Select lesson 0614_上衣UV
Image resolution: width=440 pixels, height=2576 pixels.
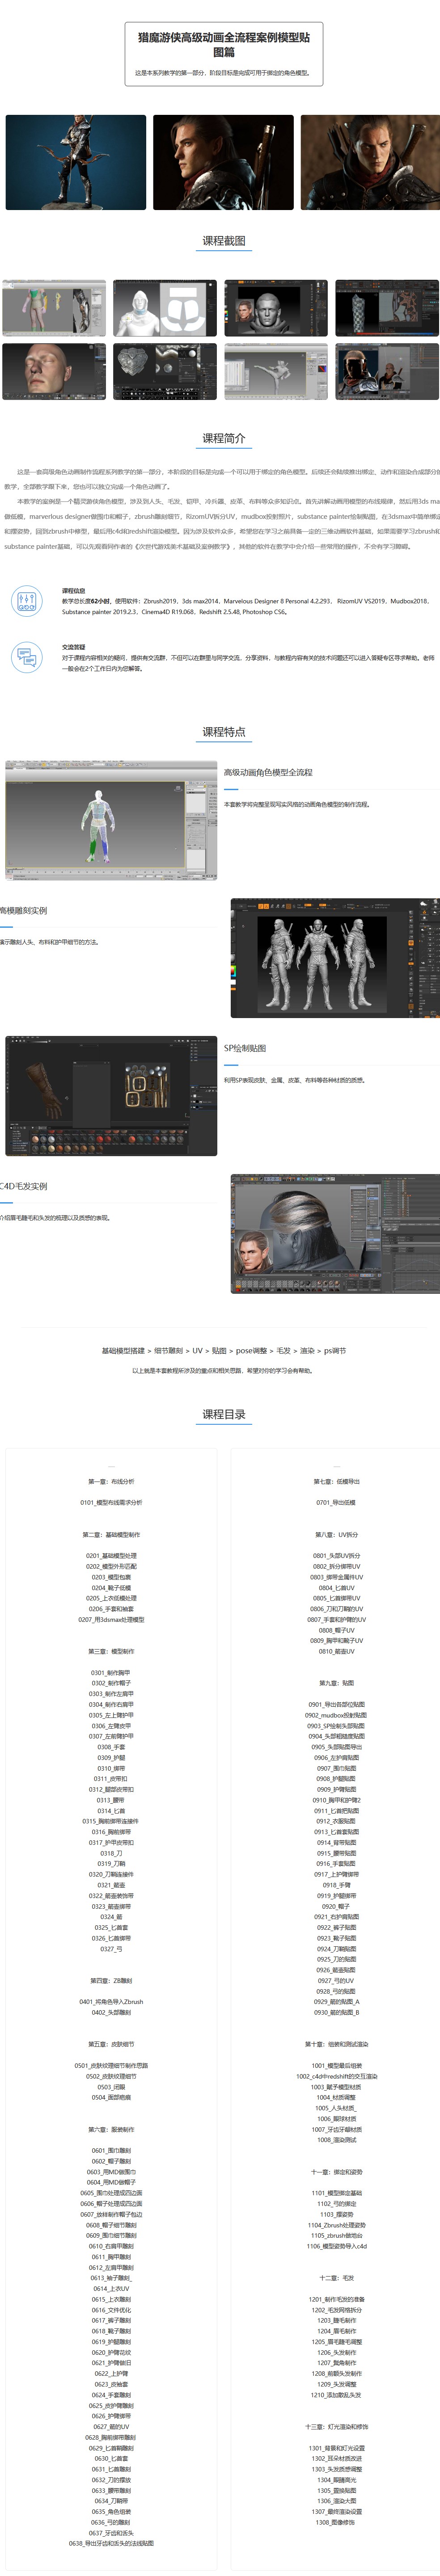click(x=111, y=2288)
